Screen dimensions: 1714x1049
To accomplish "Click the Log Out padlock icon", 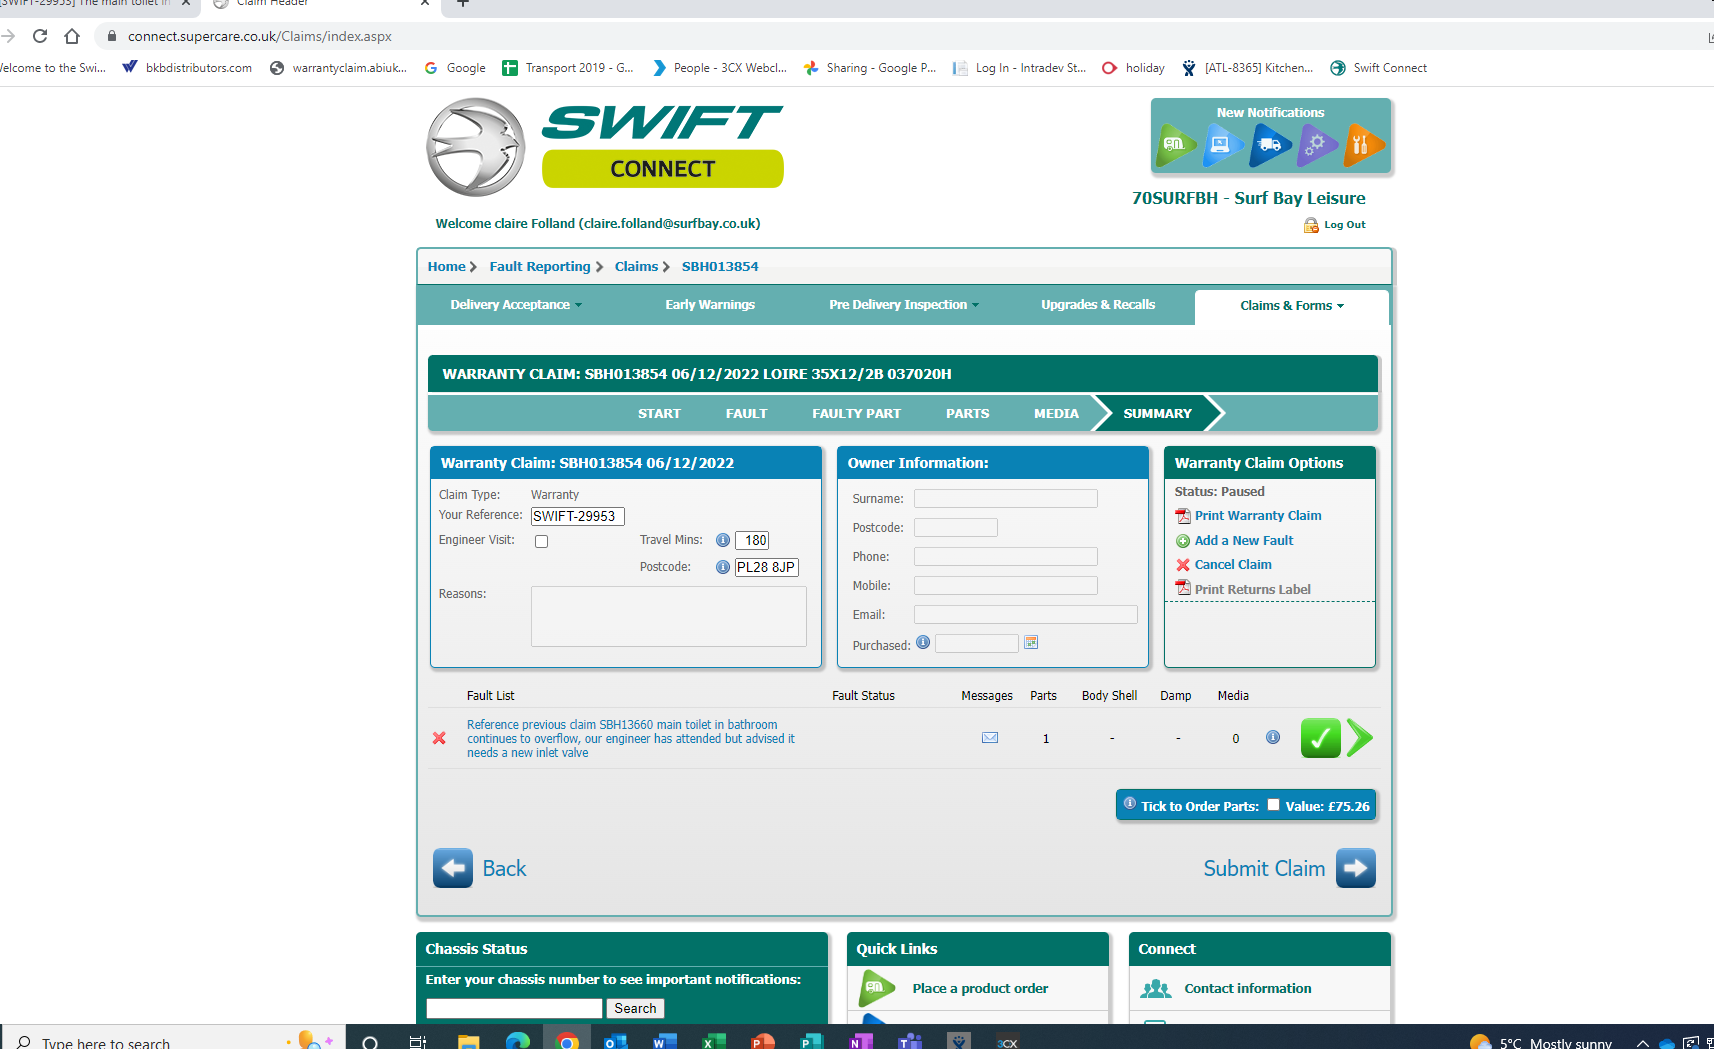I will 1311,225.
